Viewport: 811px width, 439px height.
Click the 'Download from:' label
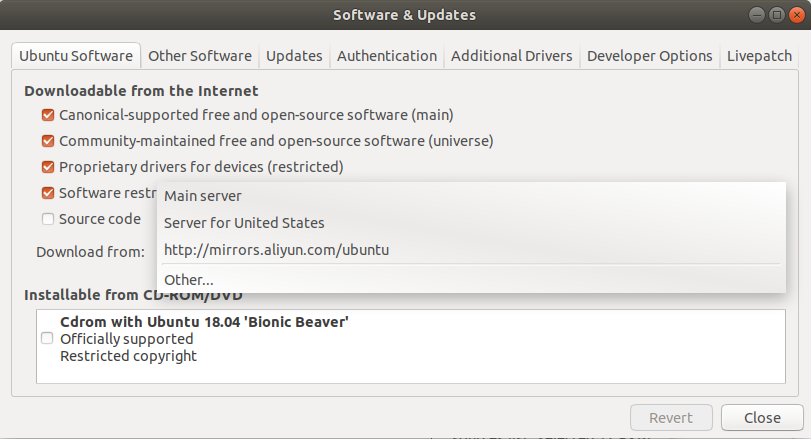(x=91, y=252)
